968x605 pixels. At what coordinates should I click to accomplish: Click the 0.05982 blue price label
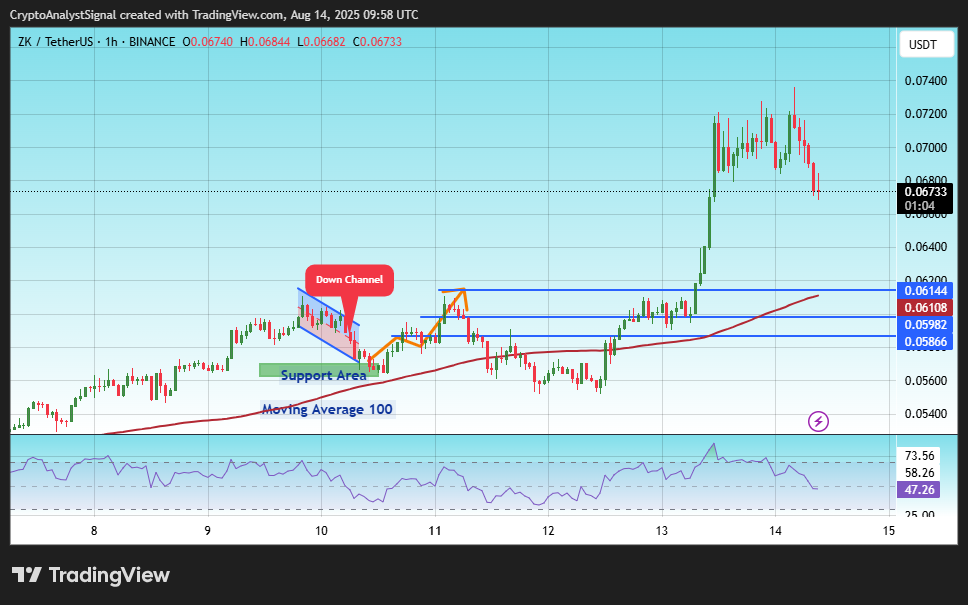coord(925,325)
